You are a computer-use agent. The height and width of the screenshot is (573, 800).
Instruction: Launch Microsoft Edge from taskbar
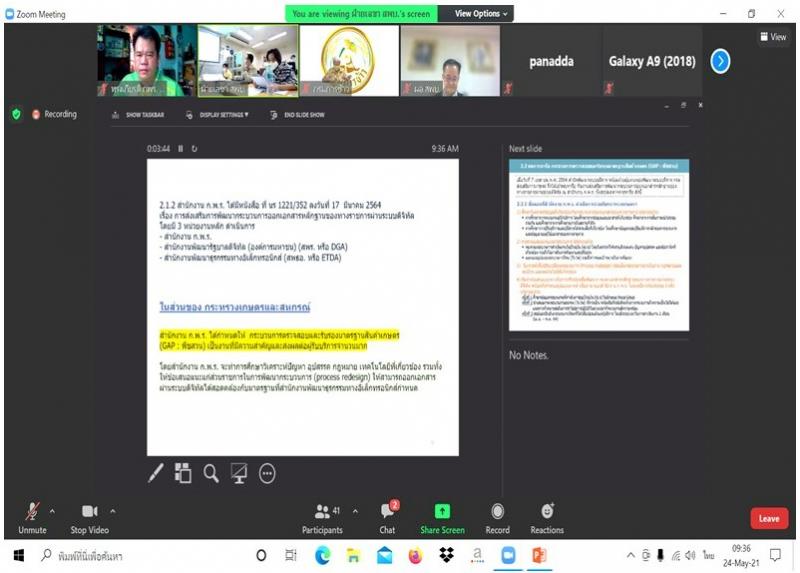tap(322, 555)
